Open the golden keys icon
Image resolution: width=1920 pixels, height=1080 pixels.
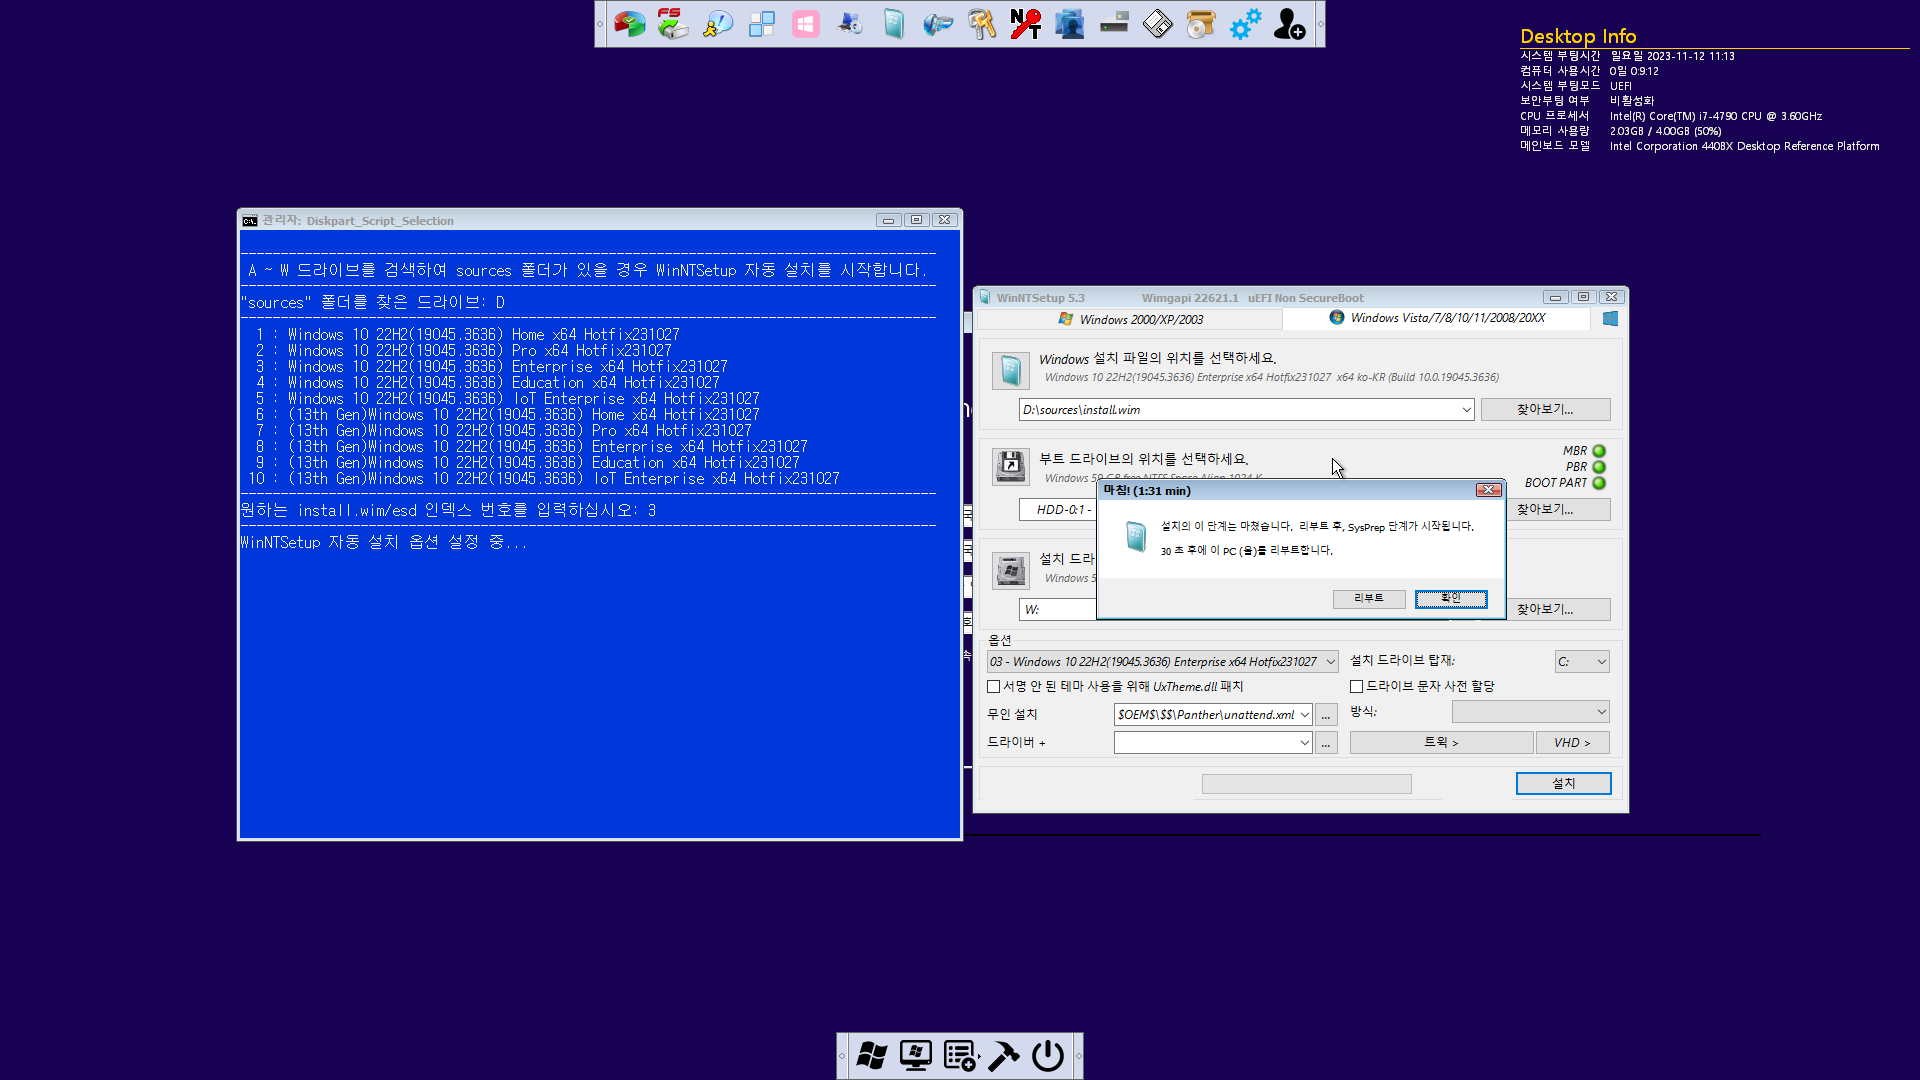pyautogui.click(x=982, y=23)
